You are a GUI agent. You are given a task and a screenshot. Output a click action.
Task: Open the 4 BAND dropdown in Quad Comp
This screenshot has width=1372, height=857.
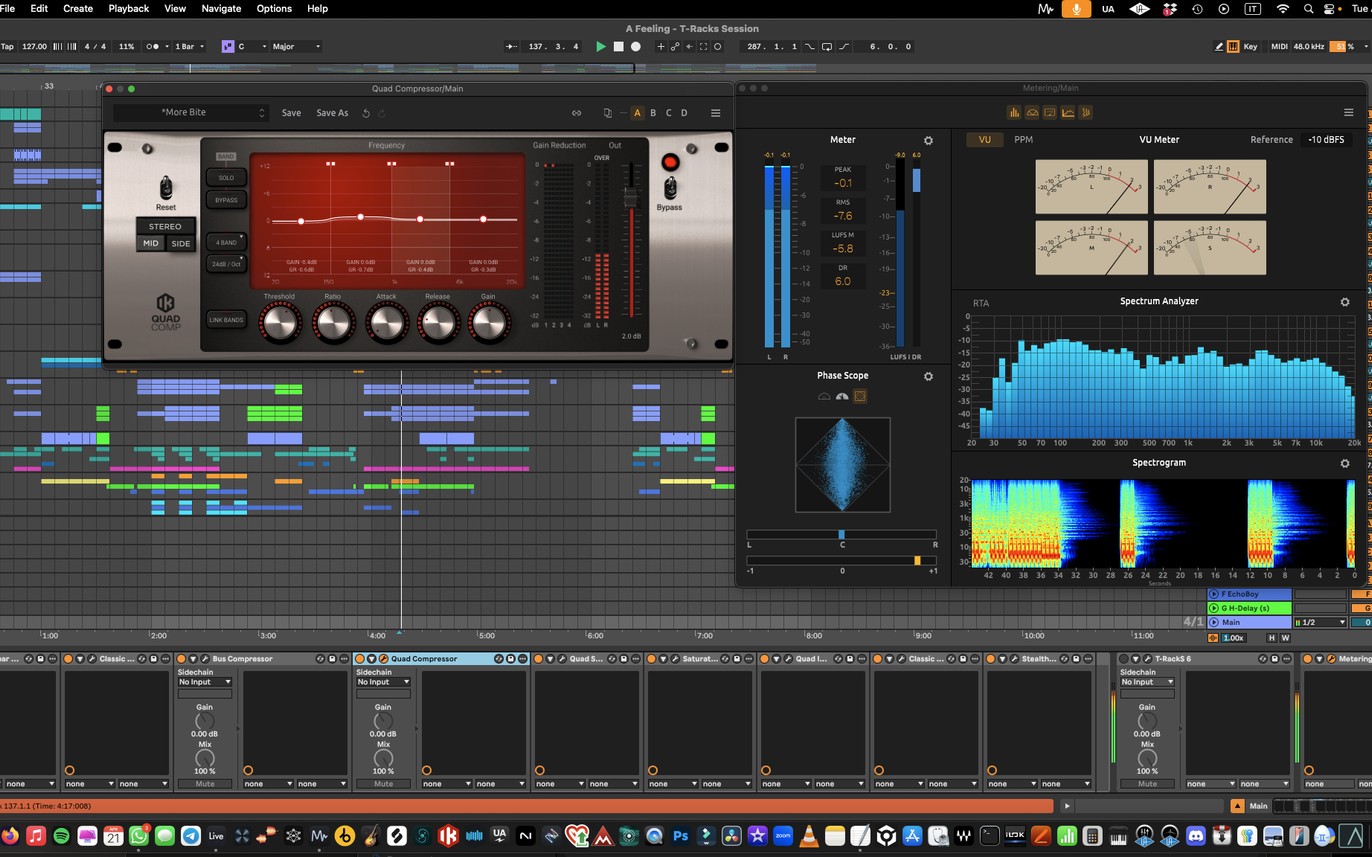[x=226, y=243]
